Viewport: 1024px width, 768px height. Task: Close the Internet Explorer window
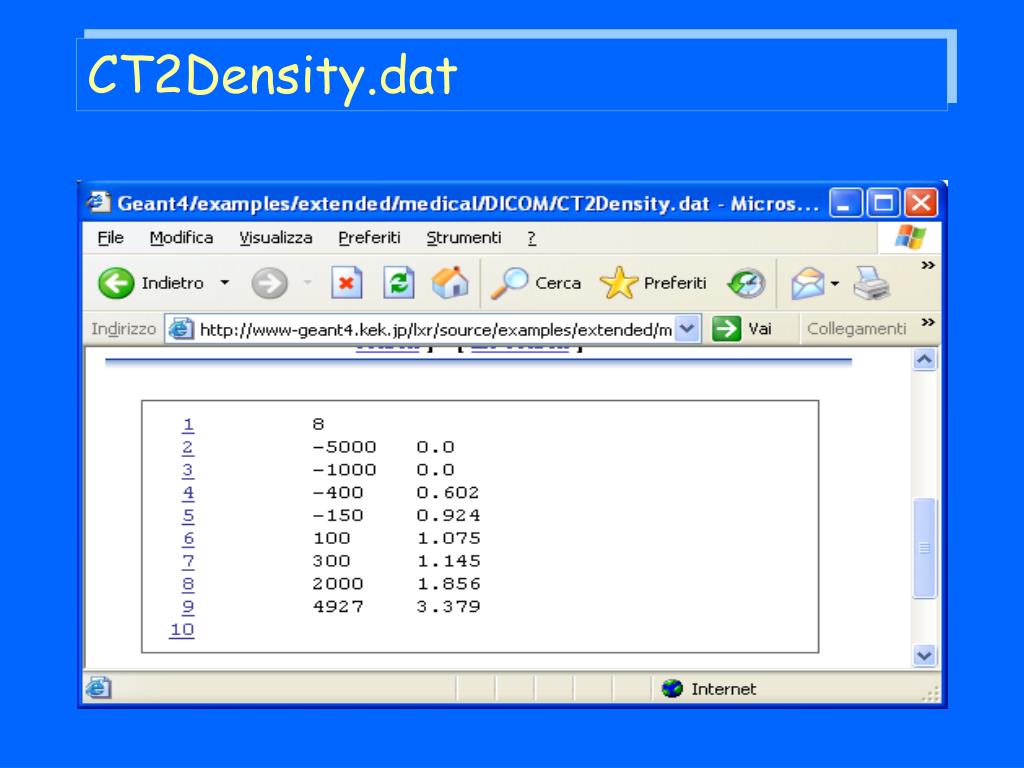(921, 203)
